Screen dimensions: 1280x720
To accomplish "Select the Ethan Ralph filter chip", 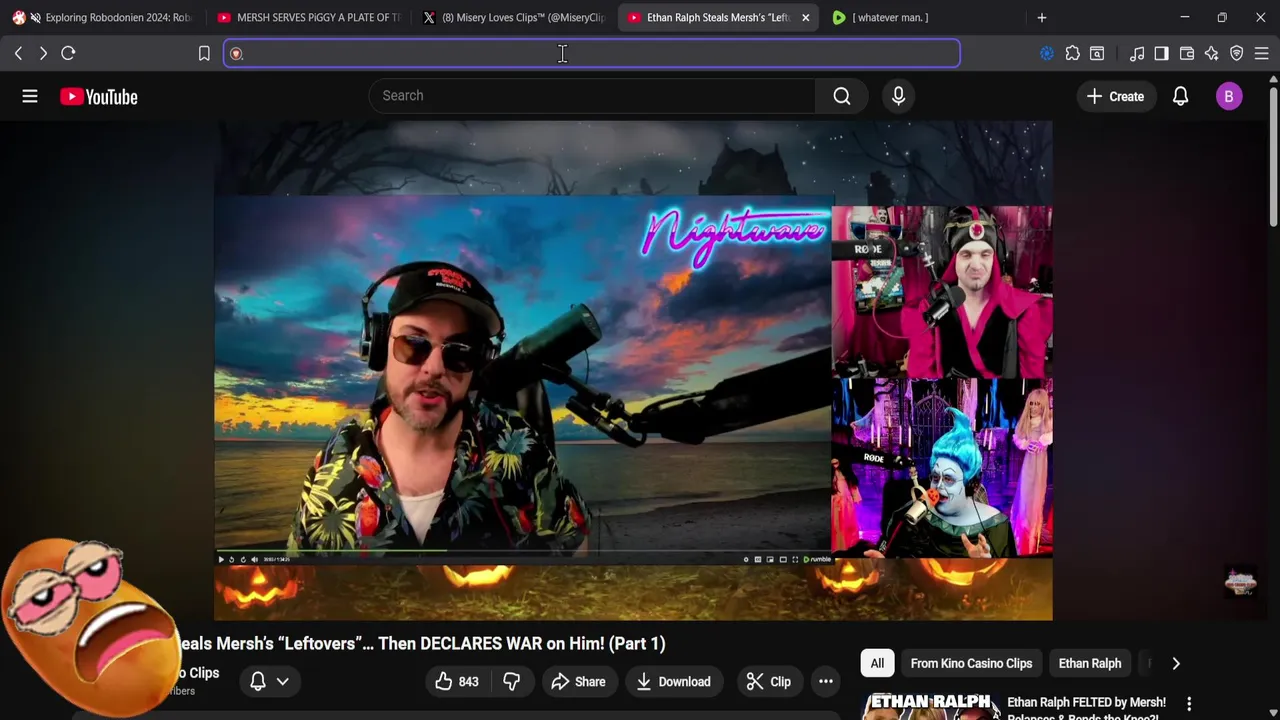I will tap(1090, 664).
